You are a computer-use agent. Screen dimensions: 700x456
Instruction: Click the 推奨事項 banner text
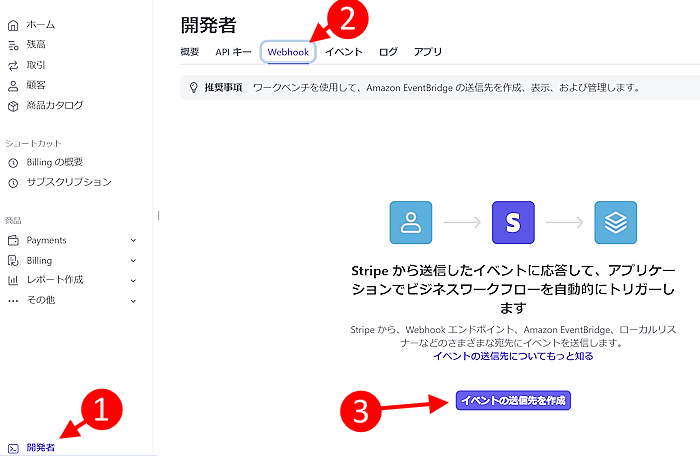pos(223,88)
